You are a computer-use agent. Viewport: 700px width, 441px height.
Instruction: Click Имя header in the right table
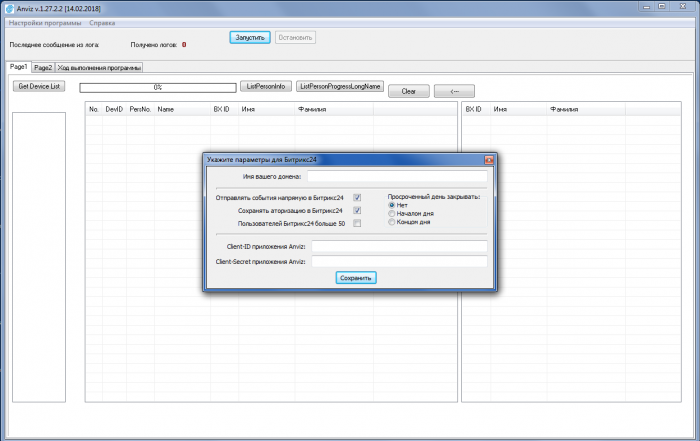518,109
